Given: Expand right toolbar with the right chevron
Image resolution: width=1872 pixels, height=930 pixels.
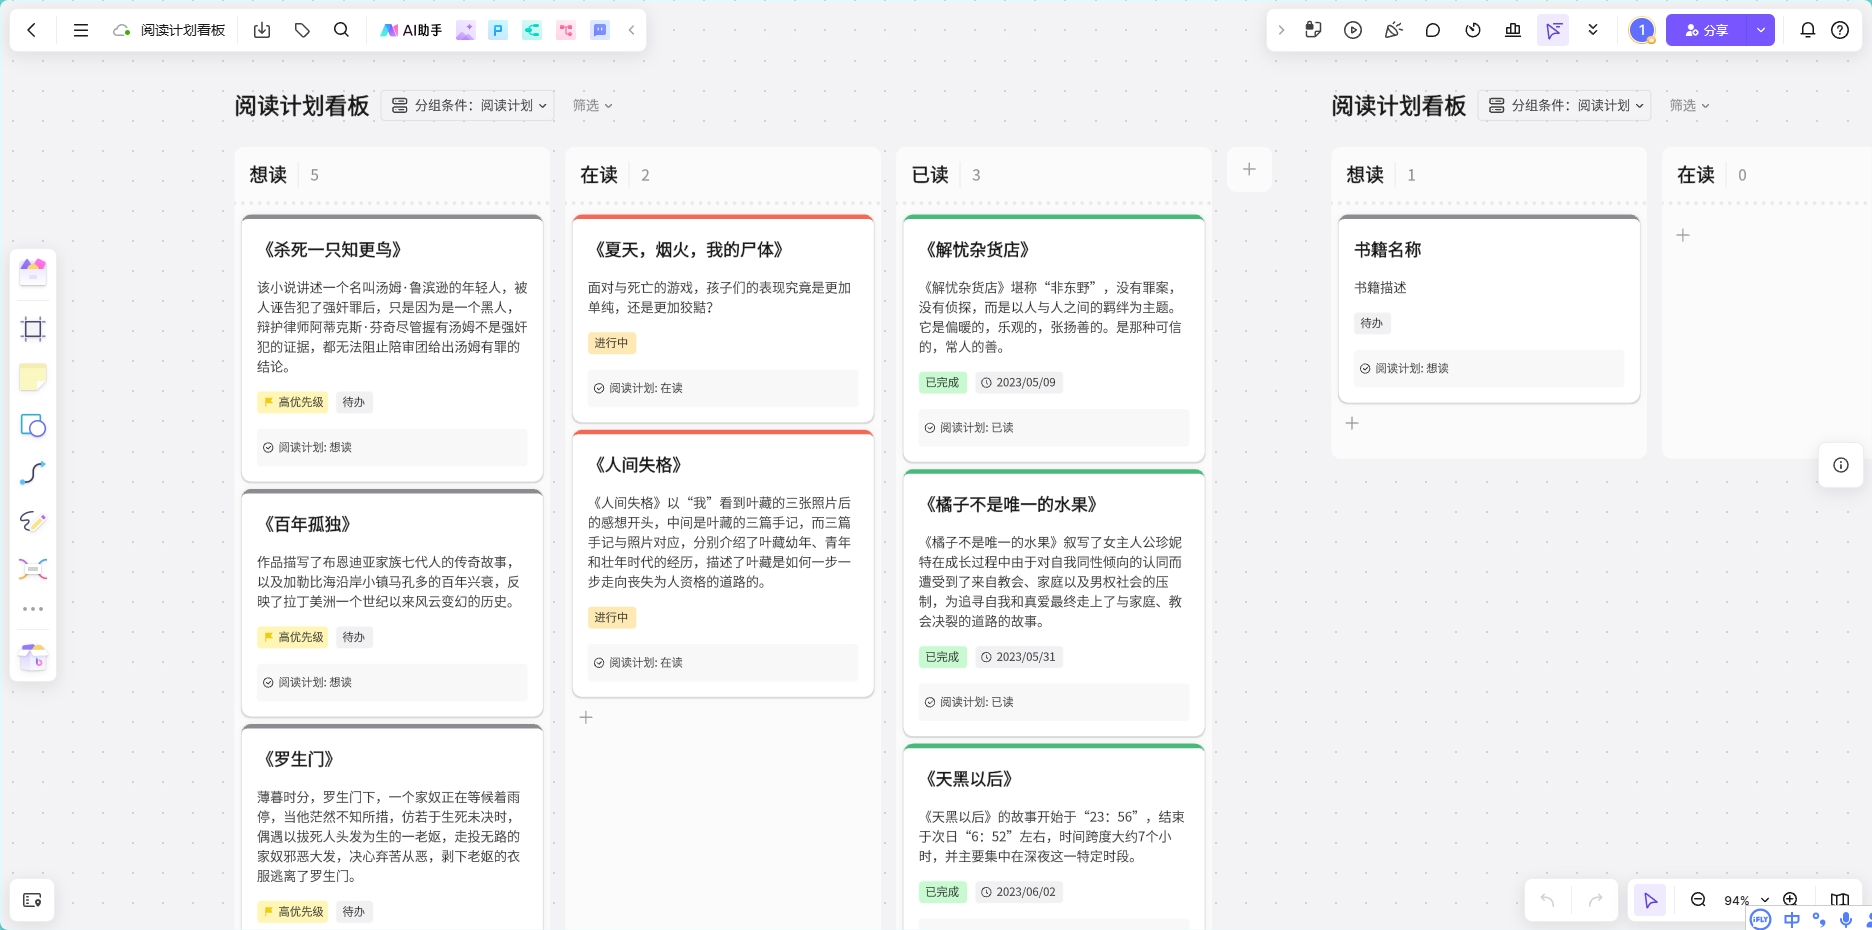Looking at the screenshot, I should pyautogui.click(x=1281, y=30).
